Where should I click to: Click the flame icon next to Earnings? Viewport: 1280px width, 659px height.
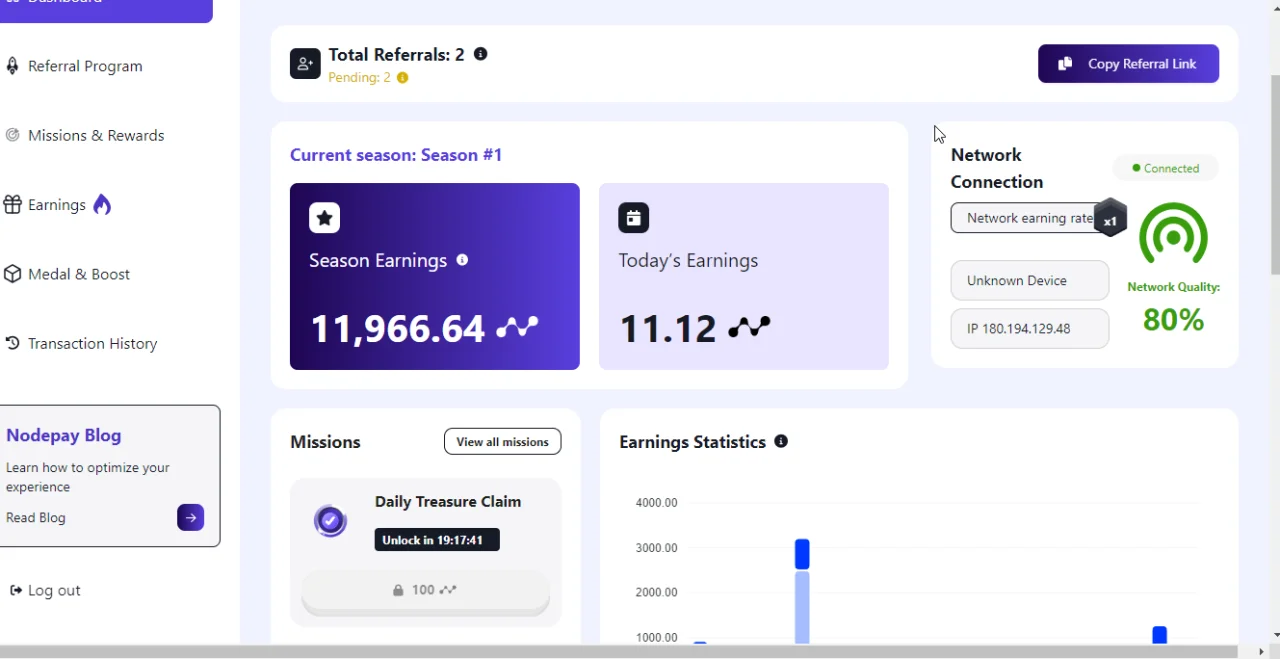click(x=102, y=205)
